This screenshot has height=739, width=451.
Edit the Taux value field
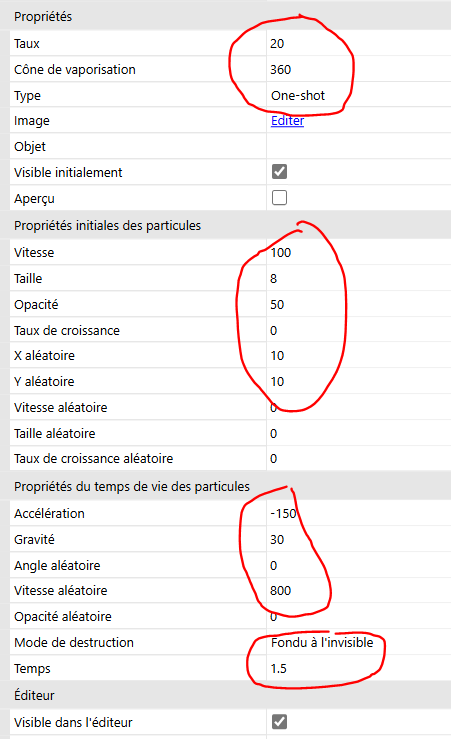tap(359, 43)
